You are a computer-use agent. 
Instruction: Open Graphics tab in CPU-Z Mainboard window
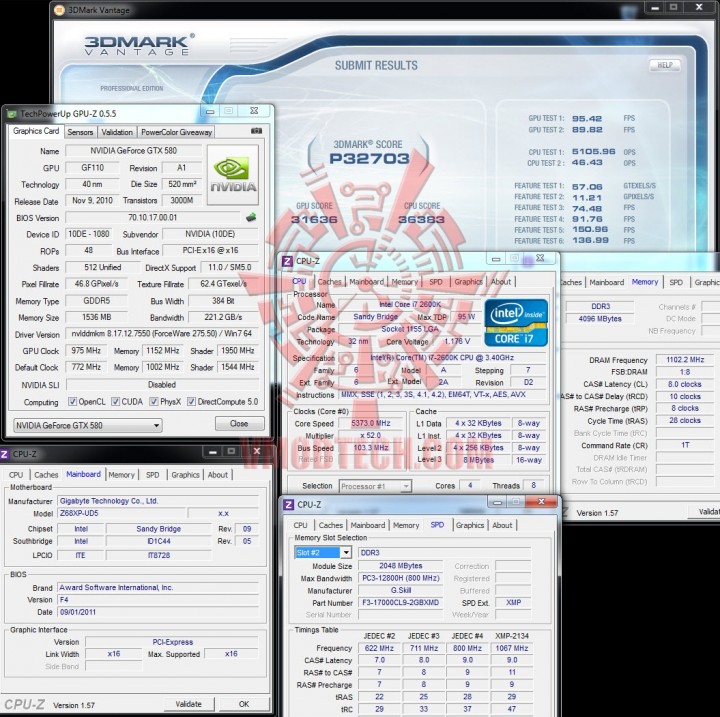[x=186, y=474]
